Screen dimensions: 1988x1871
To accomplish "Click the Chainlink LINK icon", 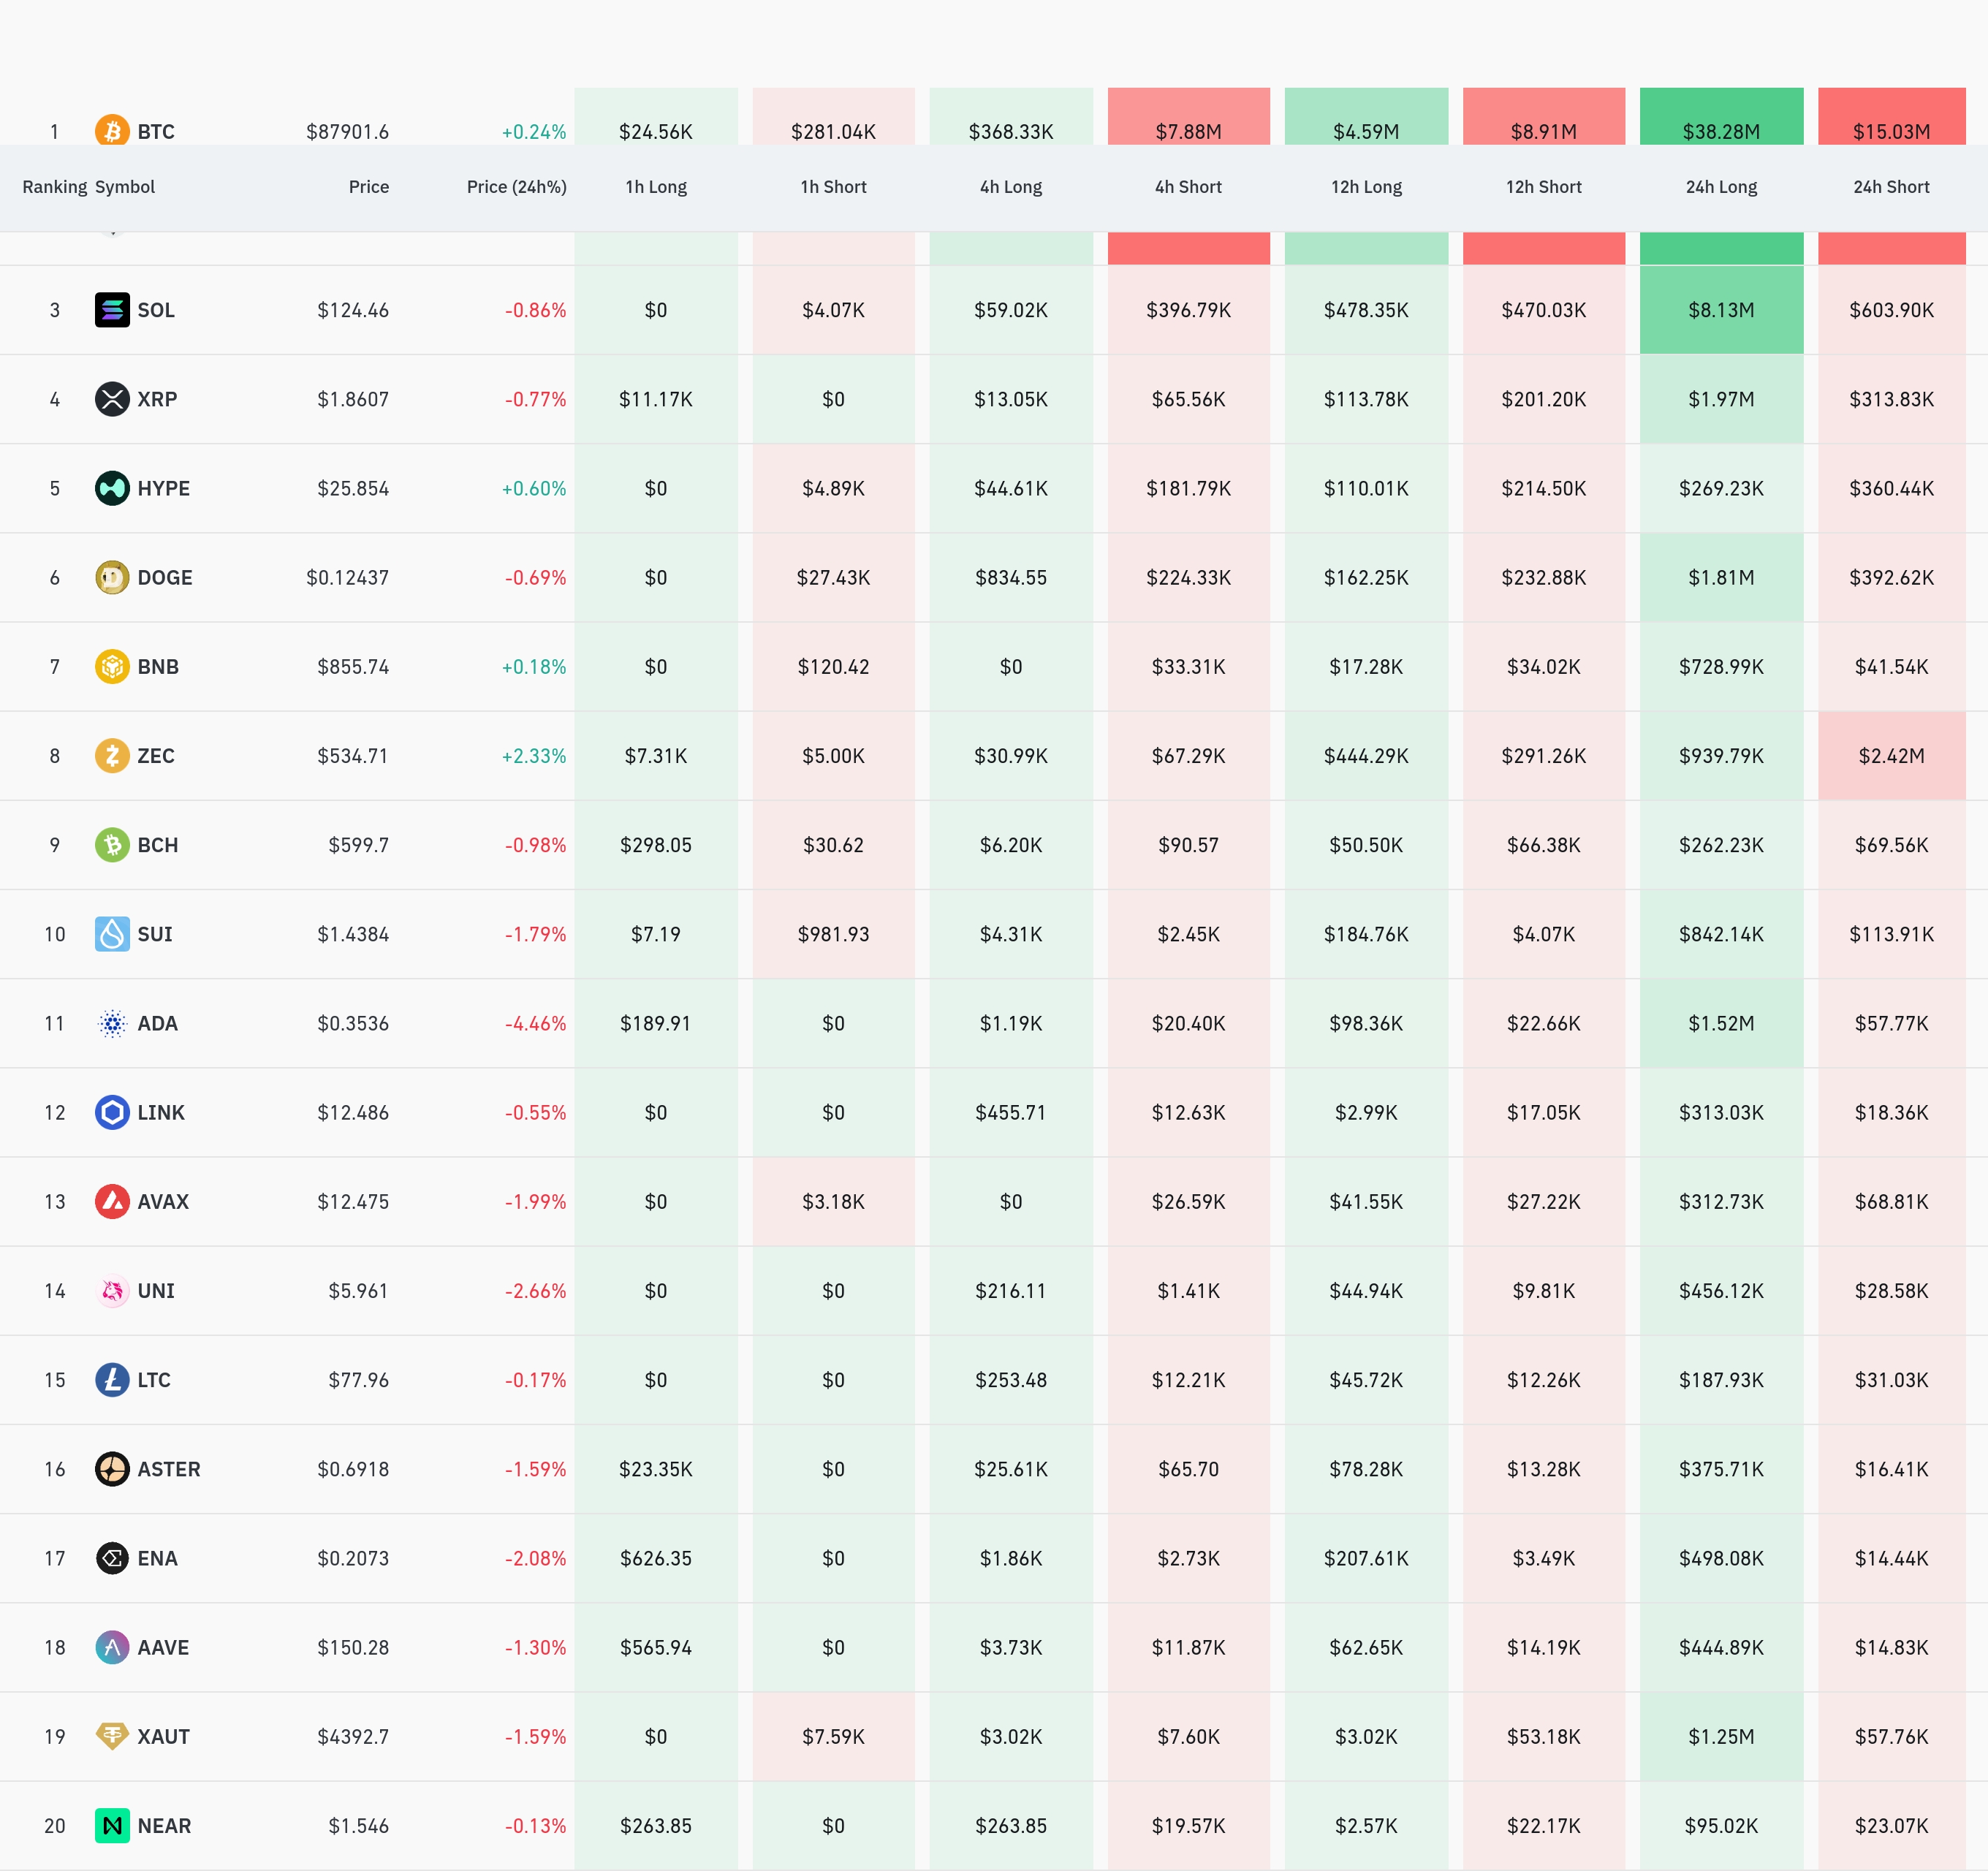I will pyautogui.click(x=112, y=1112).
